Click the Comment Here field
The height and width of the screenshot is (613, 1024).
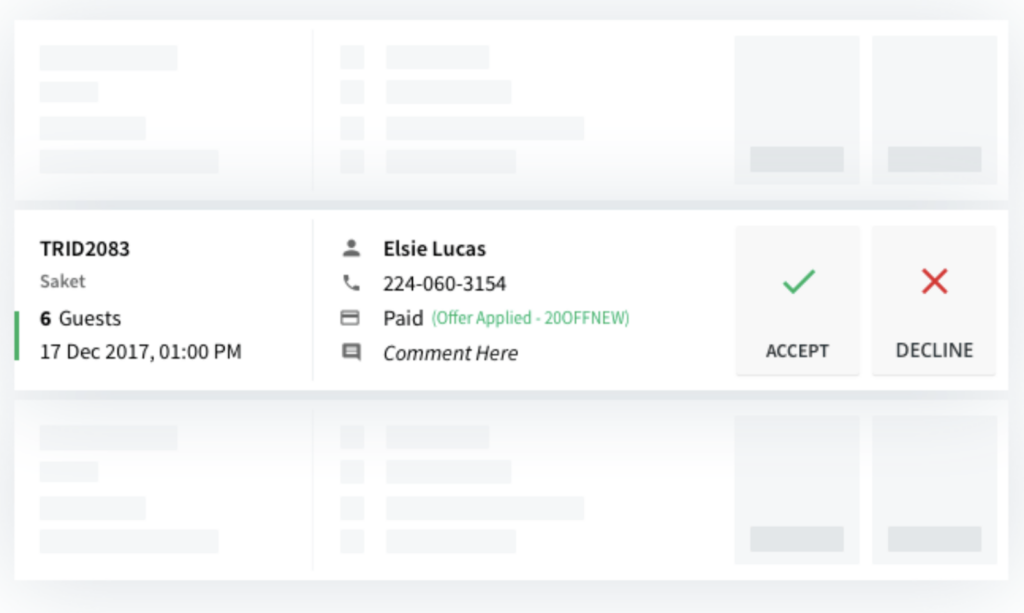click(x=451, y=353)
